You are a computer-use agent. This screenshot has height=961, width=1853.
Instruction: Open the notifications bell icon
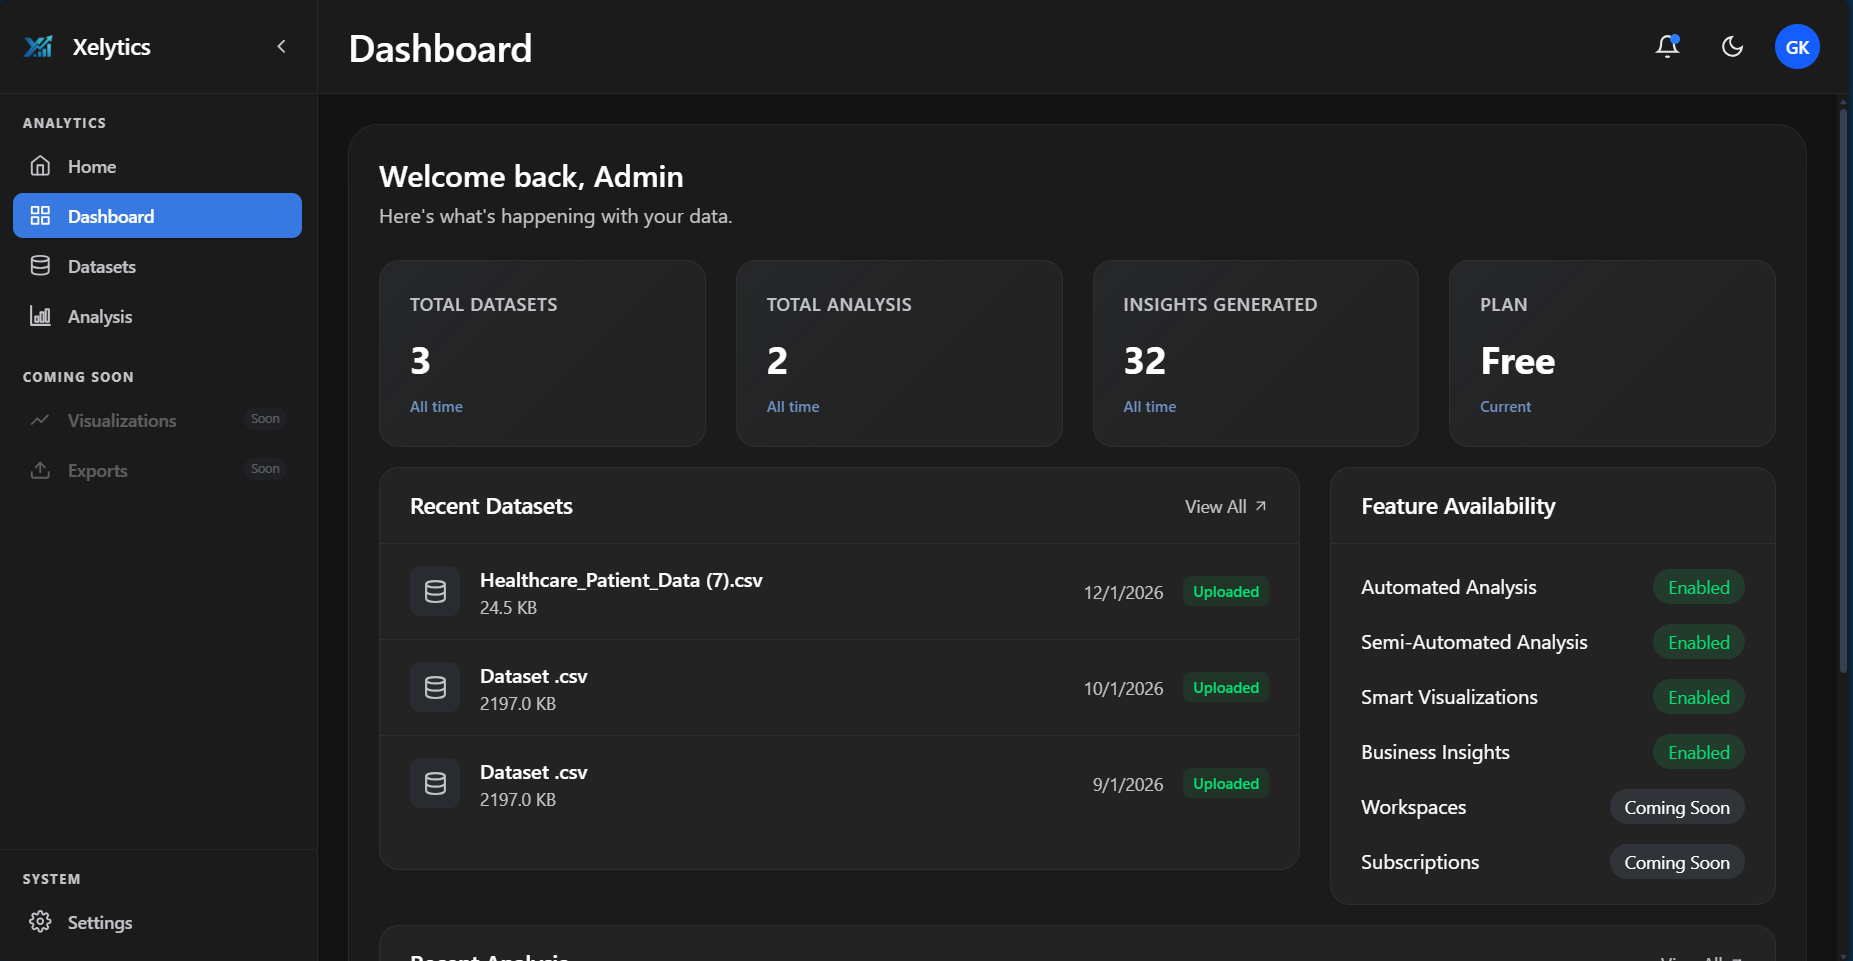[x=1667, y=46]
